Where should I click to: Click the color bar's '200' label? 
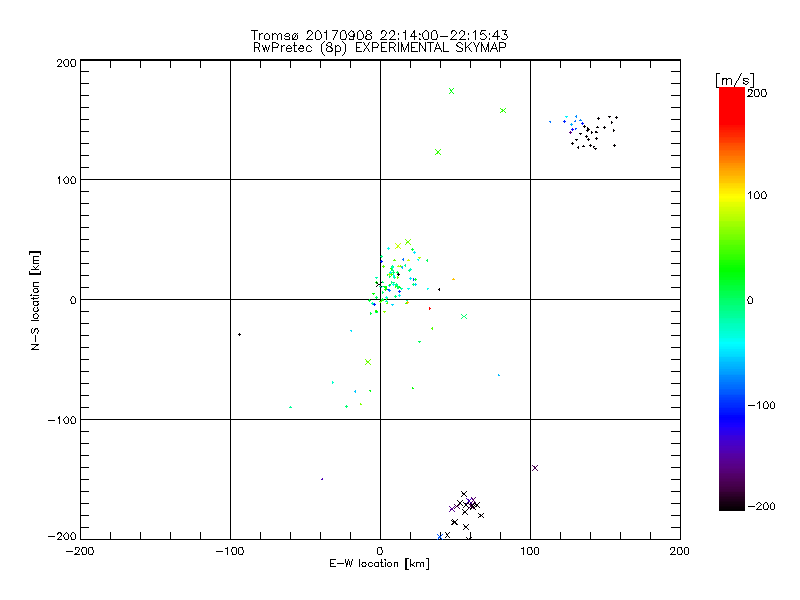click(x=757, y=93)
